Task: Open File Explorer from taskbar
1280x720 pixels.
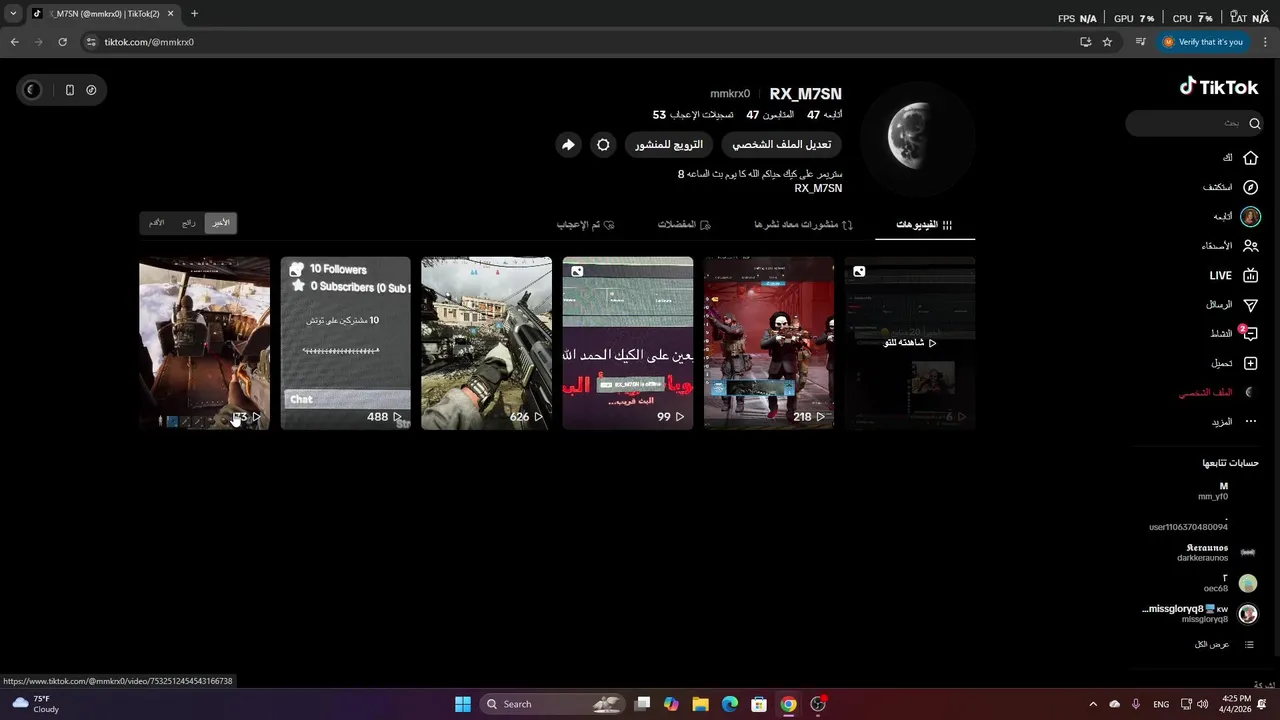Action: tap(700, 704)
